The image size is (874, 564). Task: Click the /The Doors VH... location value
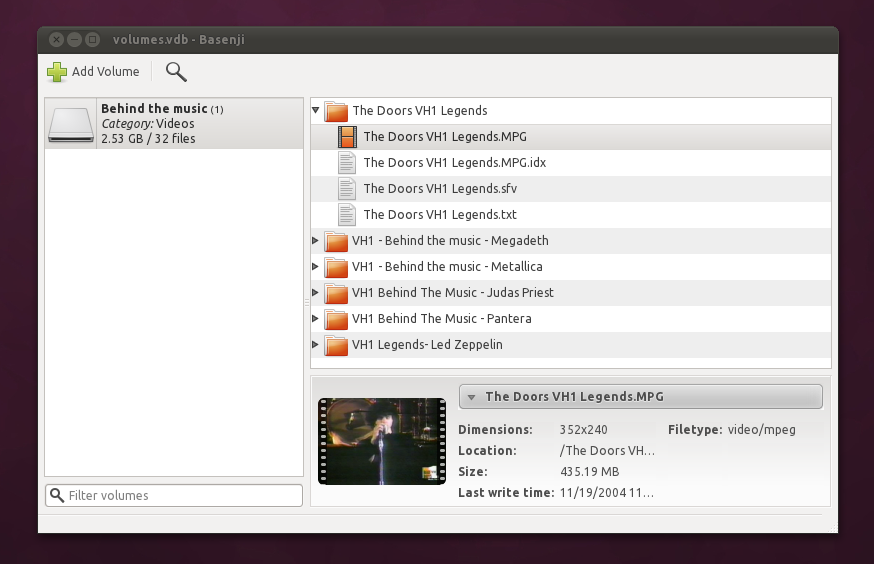click(607, 451)
